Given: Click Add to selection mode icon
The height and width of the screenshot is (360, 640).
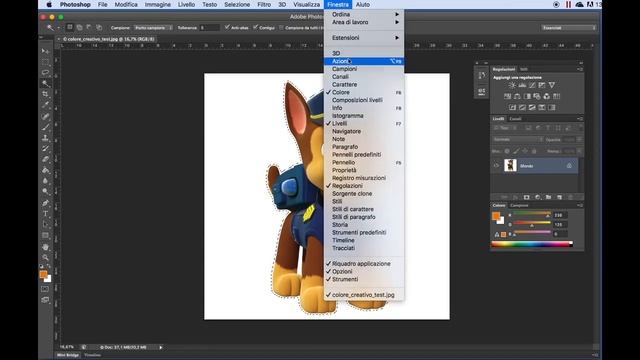Looking at the screenshot, I should (x=80, y=27).
